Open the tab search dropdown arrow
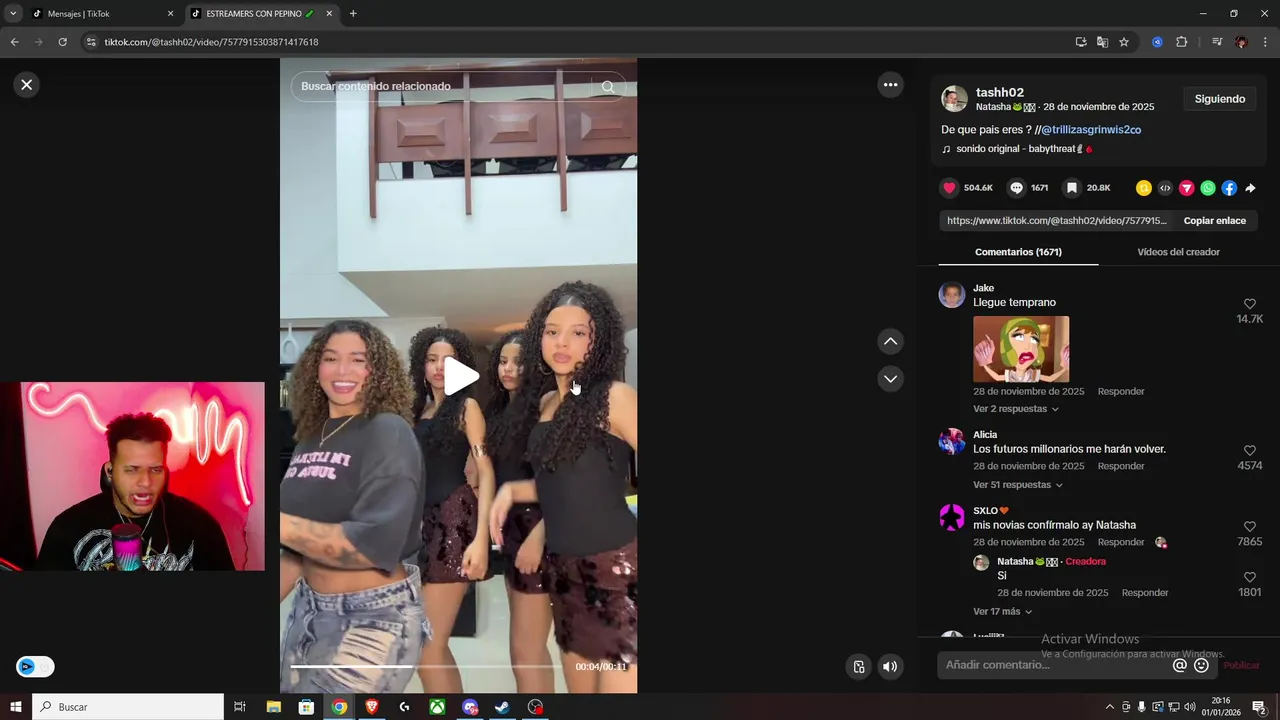 (x=13, y=14)
